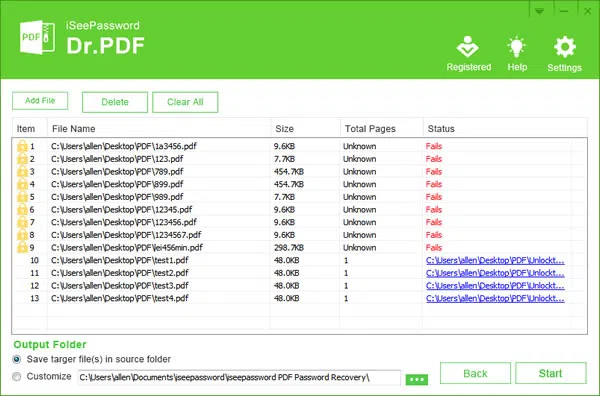The height and width of the screenshot is (396, 600).
Task: Click lock icon for 789.pdf row
Action: tap(22, 171)
